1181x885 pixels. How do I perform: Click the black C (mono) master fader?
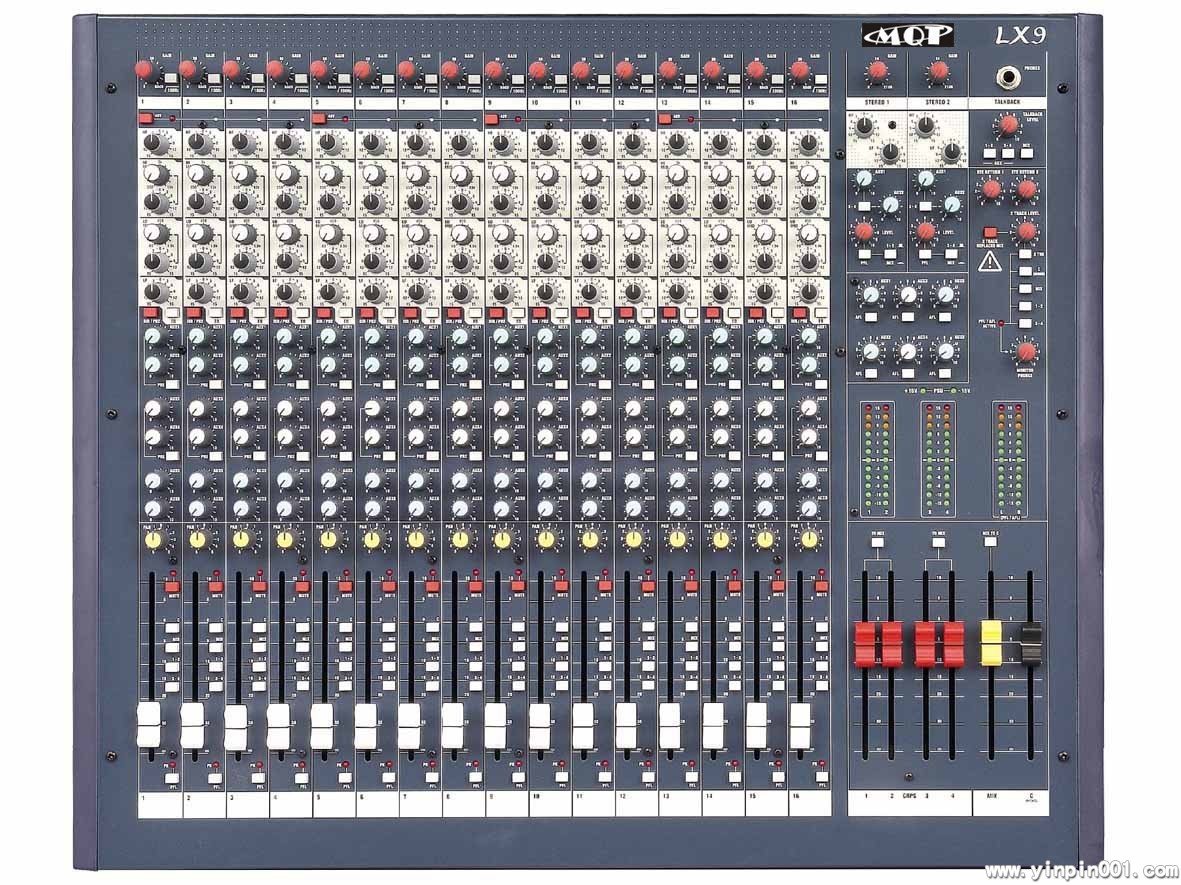1030,643
